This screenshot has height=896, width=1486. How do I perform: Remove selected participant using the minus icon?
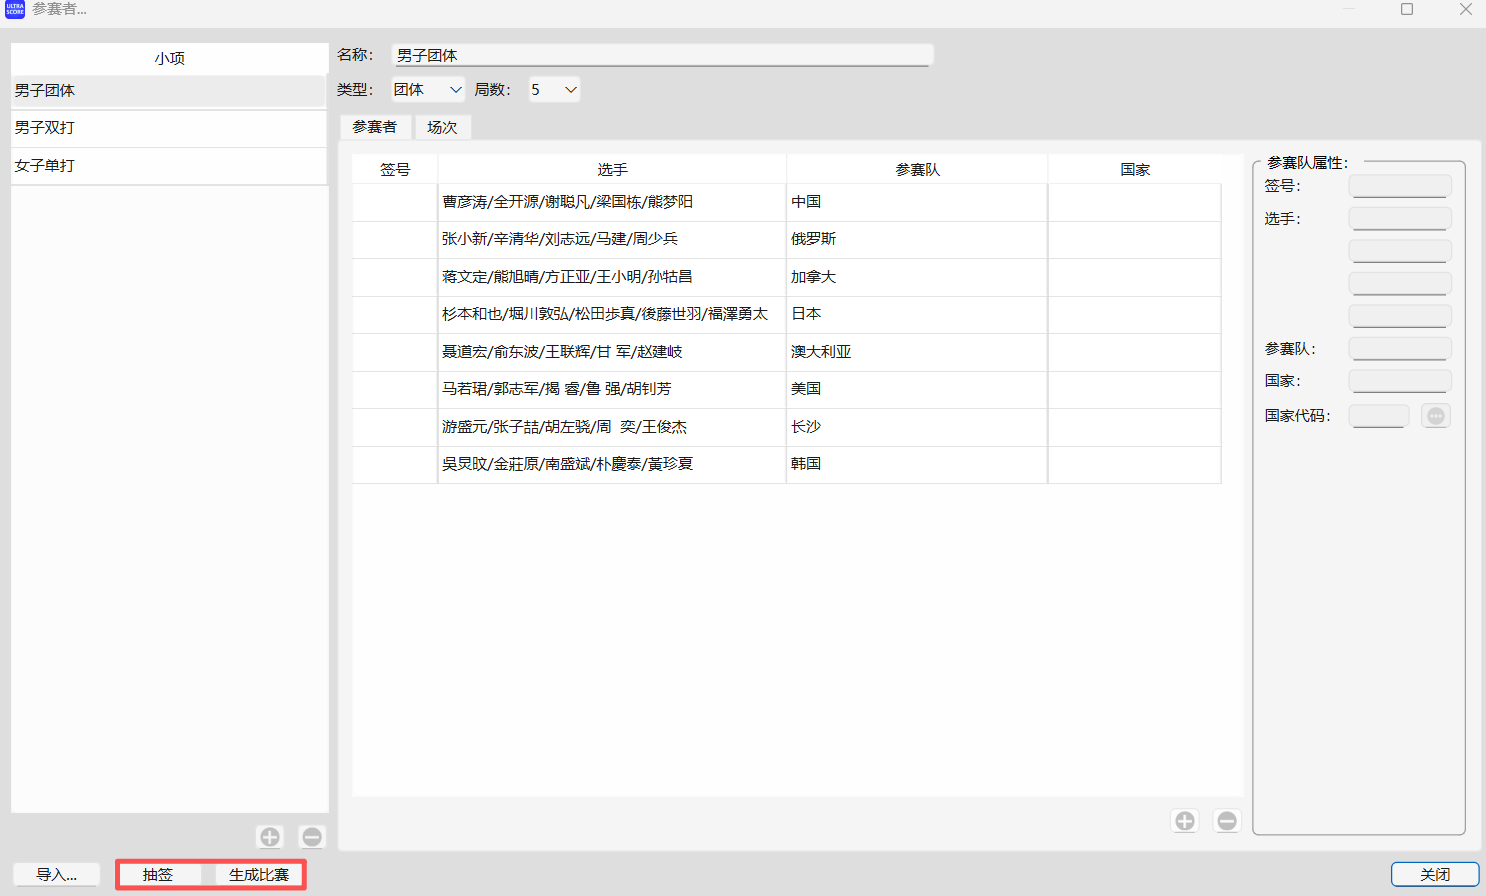pyautogui.click(x=1227, y=820)
